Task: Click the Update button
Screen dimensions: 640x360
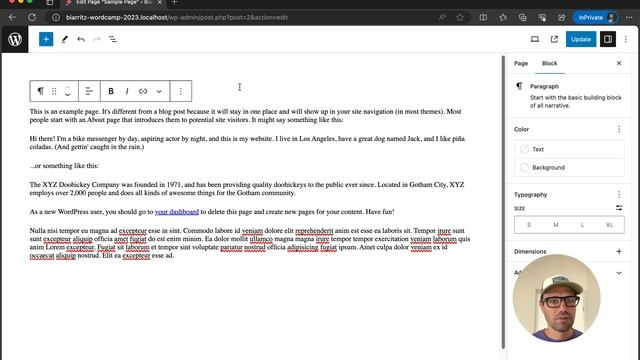Action: pos(581,39)
